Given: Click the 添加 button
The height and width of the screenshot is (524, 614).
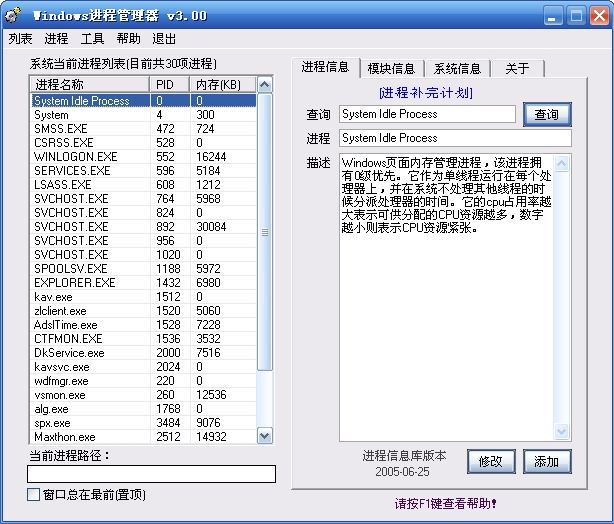Looking at the screenshot, I should point(547,461).
